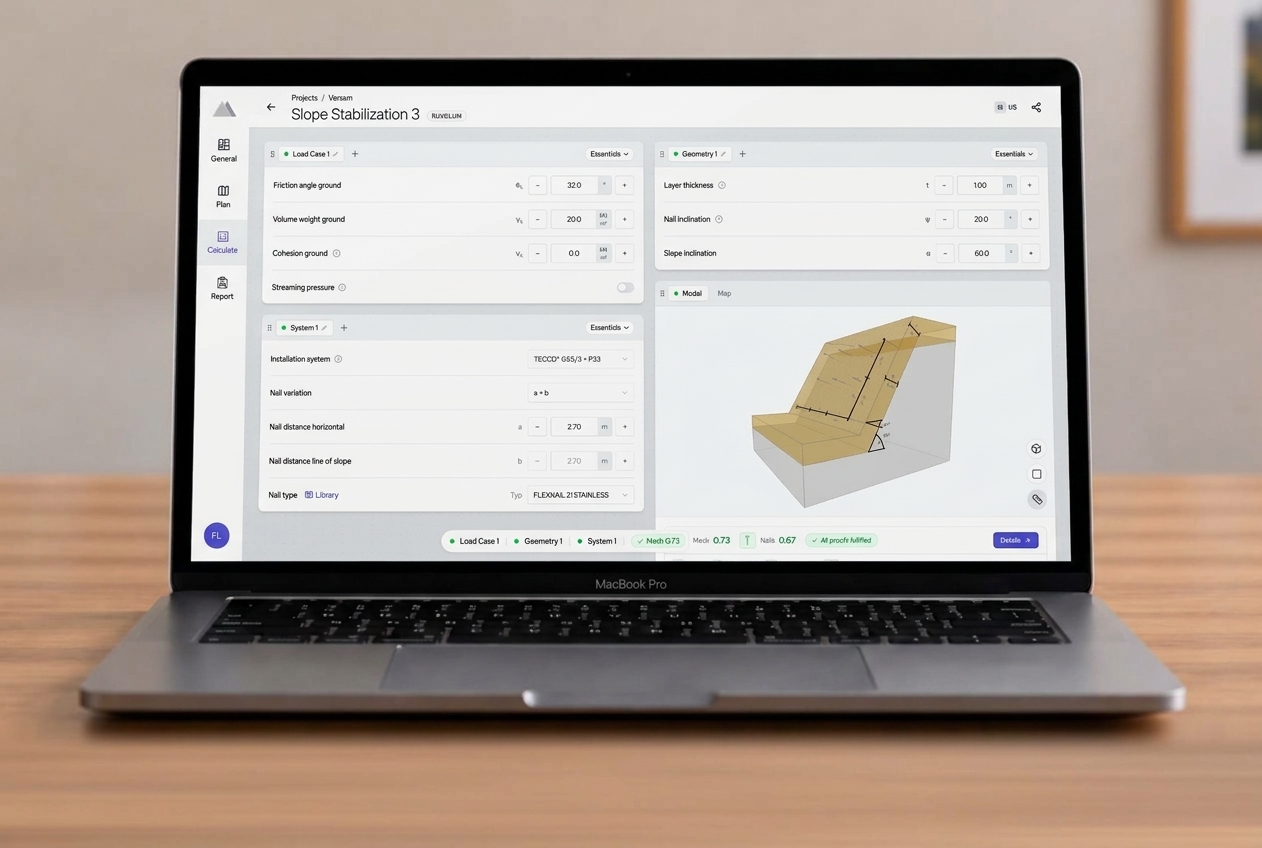Increase the Friction angle ground value
1262x848 pixels.
click(624, 185)
